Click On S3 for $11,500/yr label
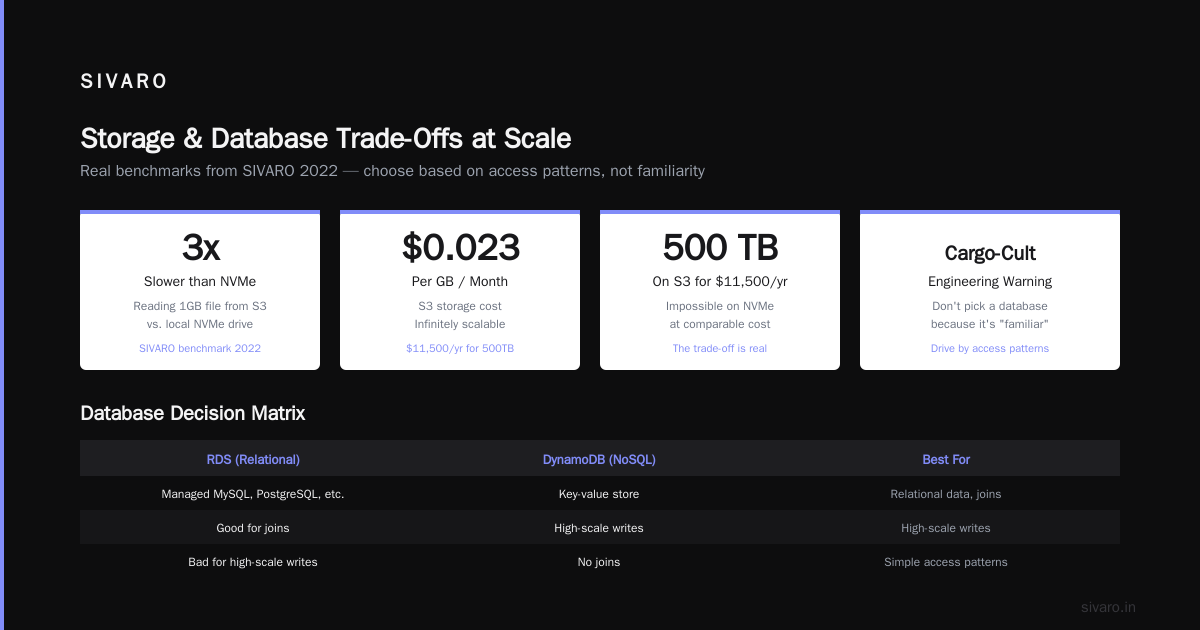 point(720,281)
